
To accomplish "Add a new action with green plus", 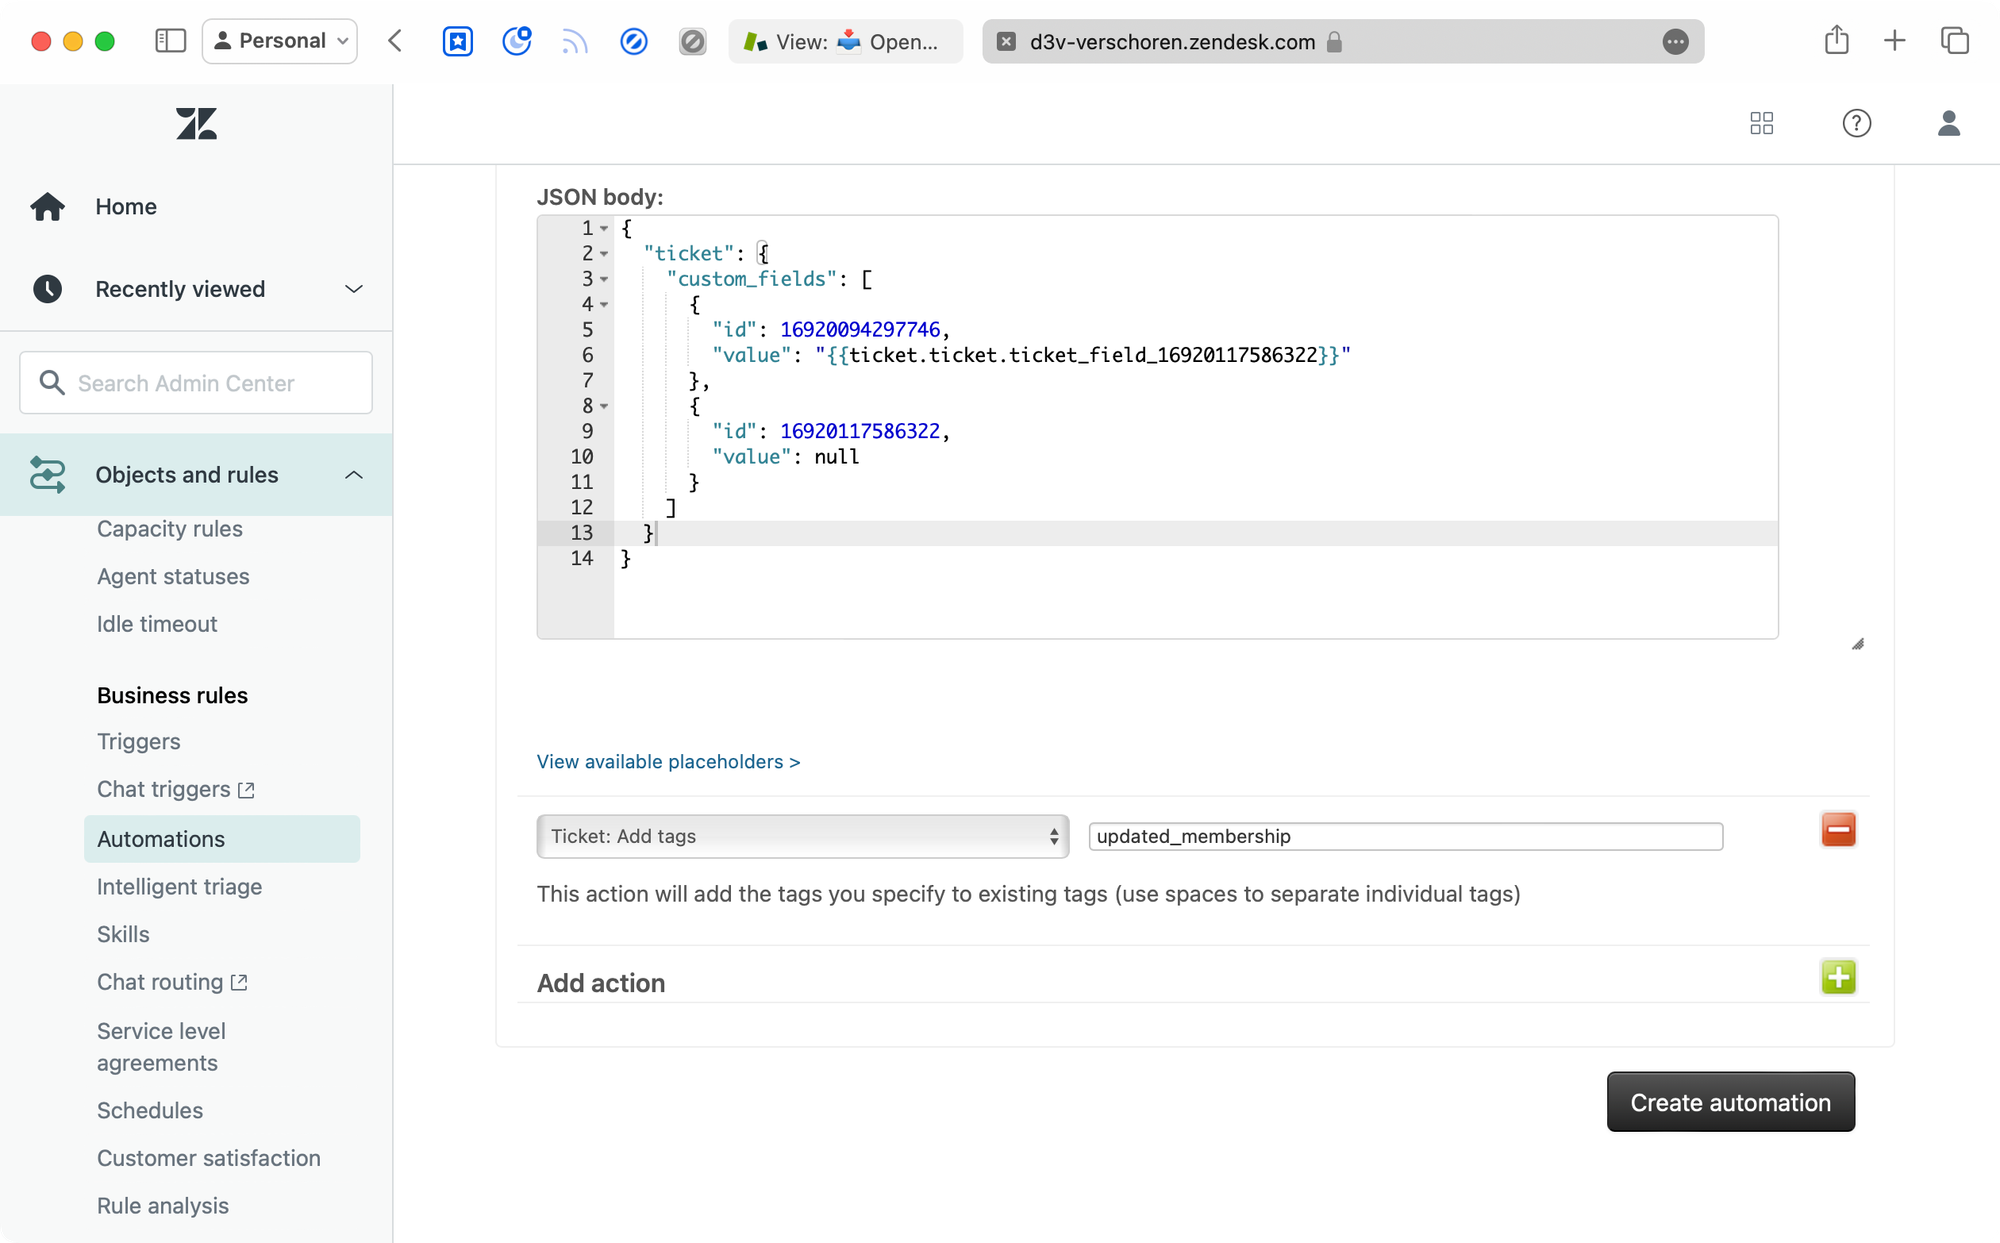I will (1838, 977).
